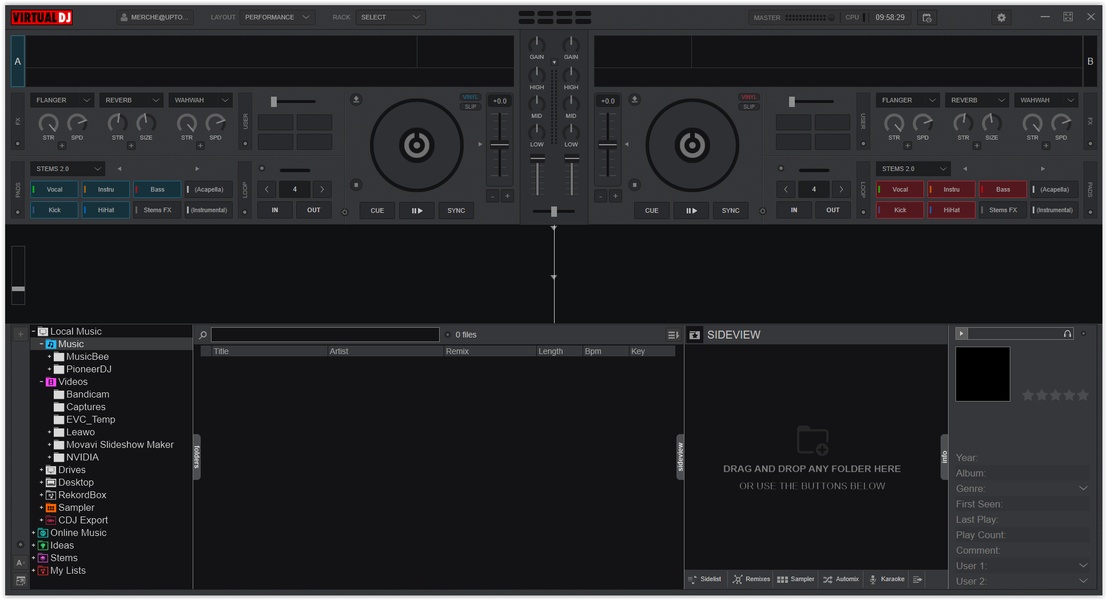Toggle HiHat stem pad on deck B
This screenshot has width=1107, height=600.
(x=951, y=210)
